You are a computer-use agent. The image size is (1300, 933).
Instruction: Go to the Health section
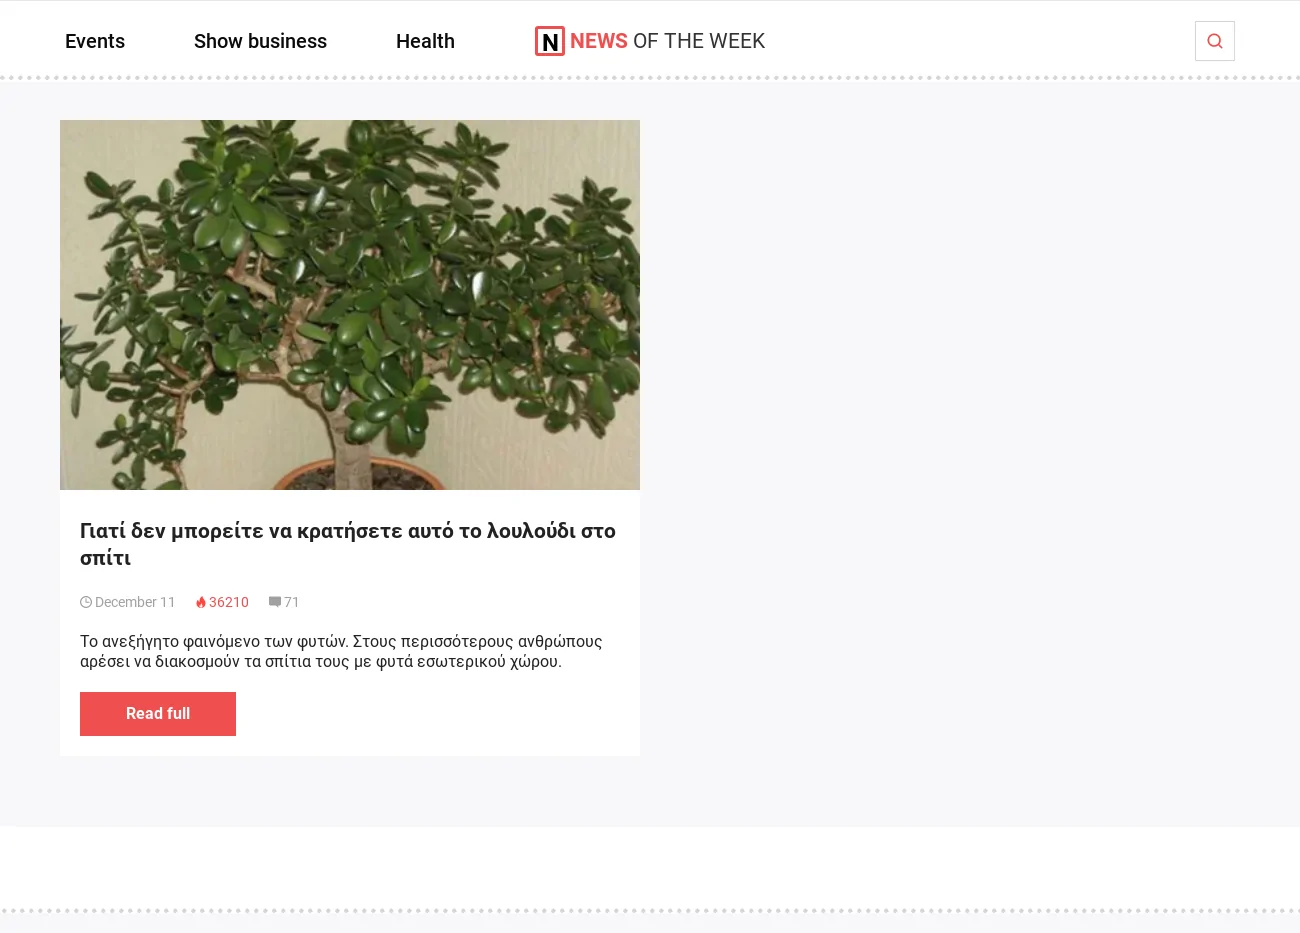(x=425, y=41)
